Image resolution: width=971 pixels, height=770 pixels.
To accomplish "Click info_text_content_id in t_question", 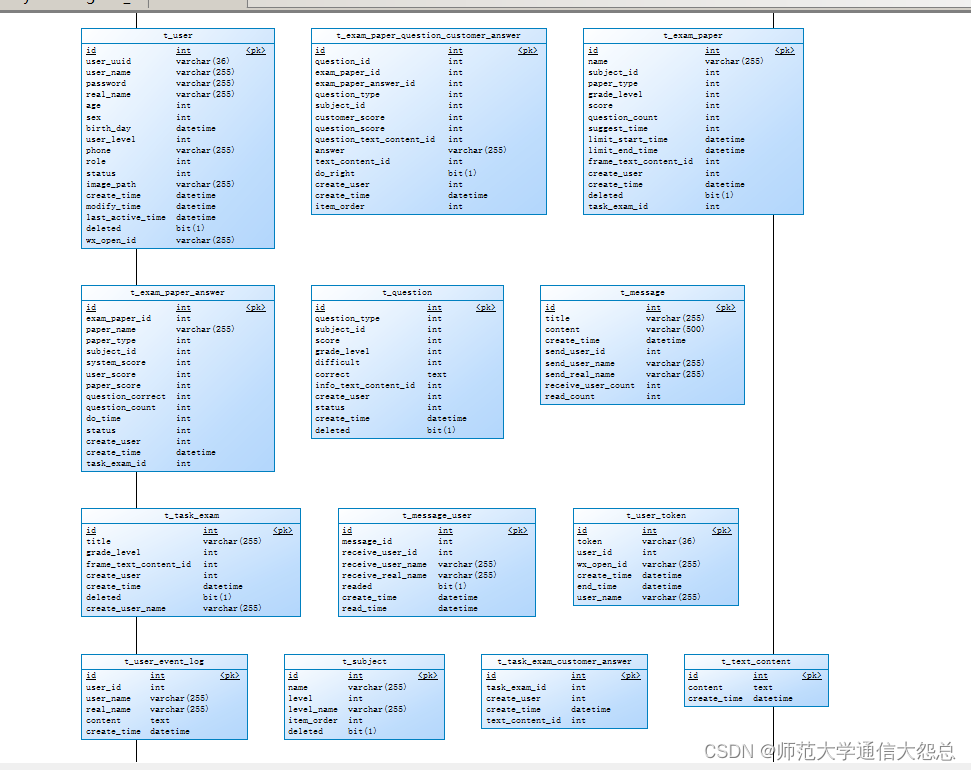I will click(365, 385).
